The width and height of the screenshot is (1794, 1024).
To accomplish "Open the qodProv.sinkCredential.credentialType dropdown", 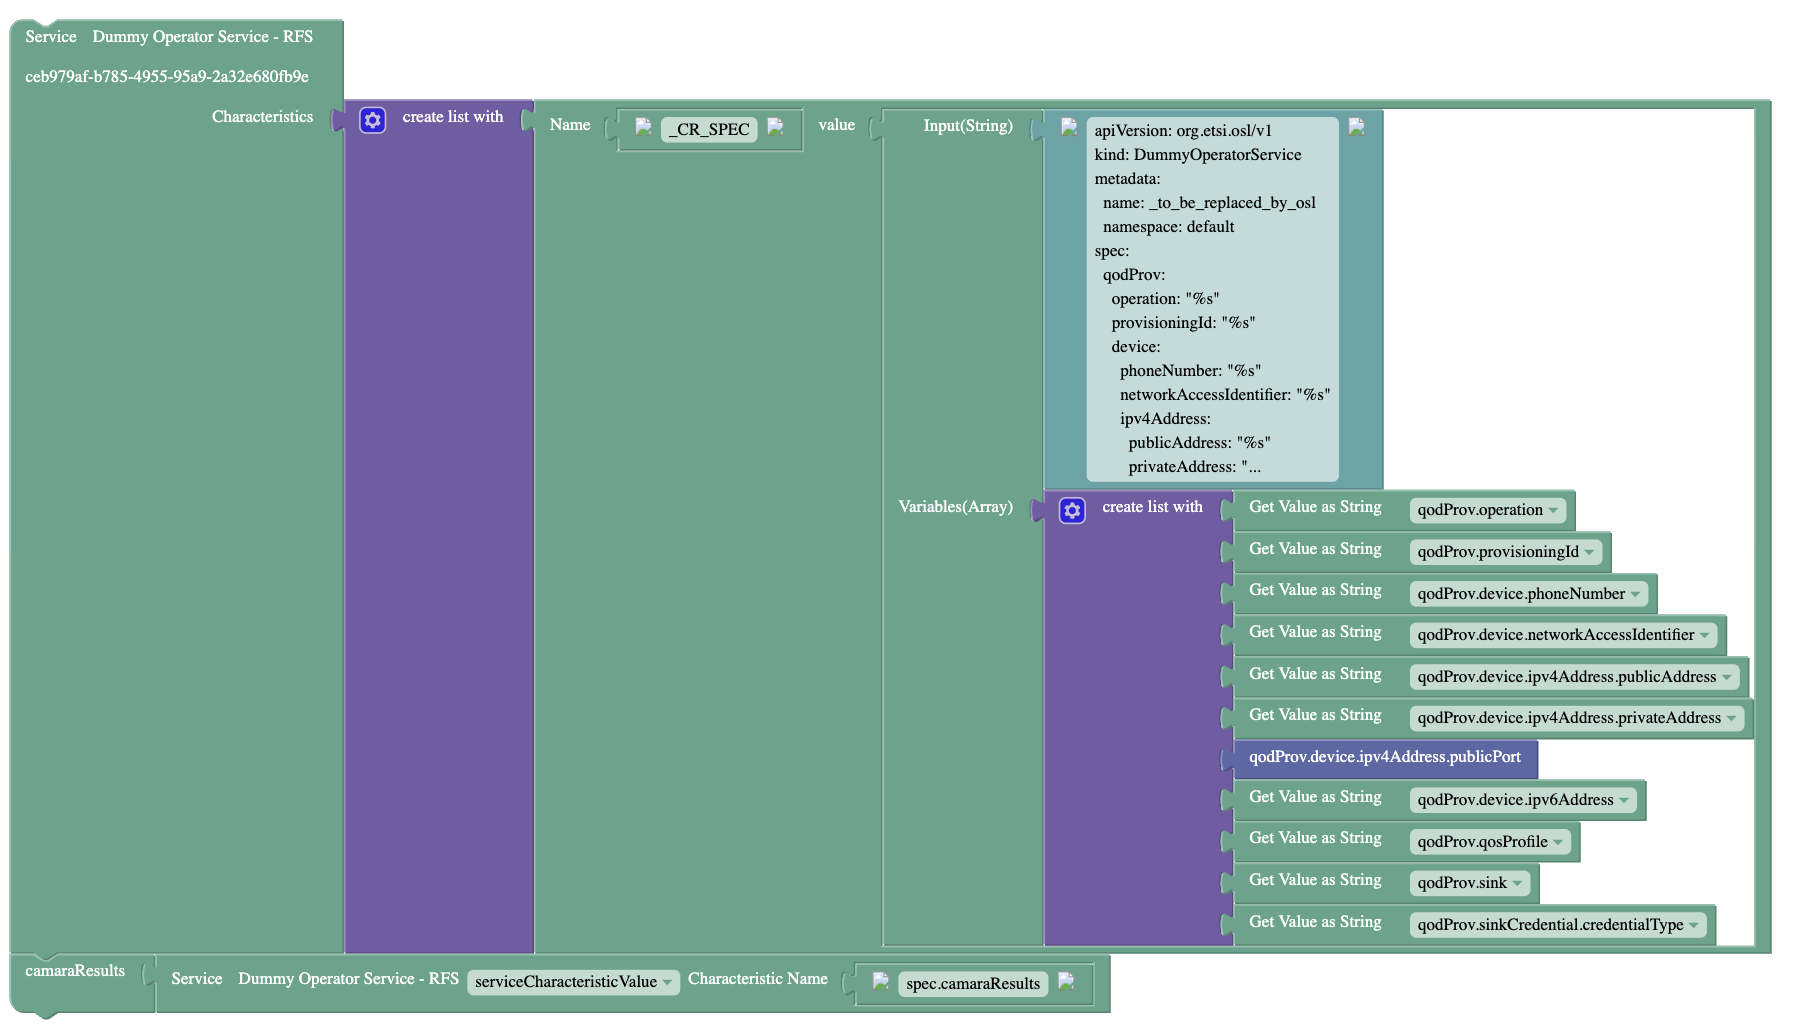I will coord(1557,925).
